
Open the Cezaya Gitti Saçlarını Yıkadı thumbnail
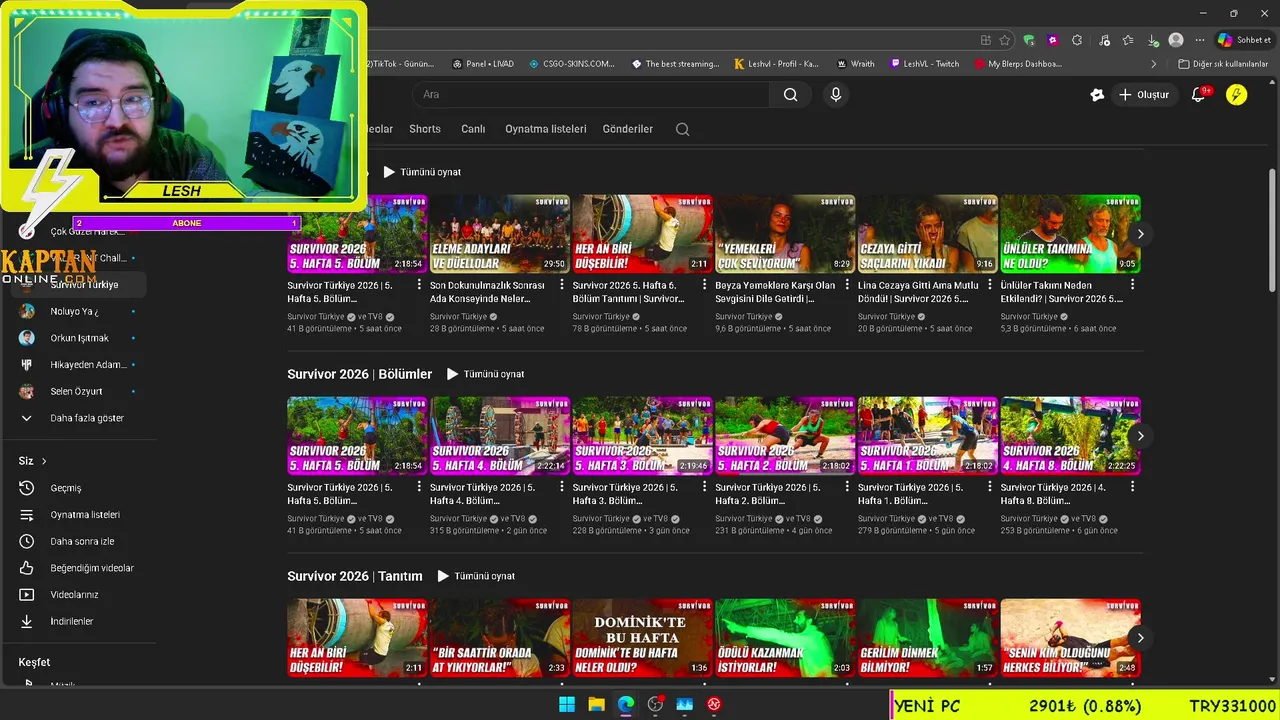(x=928, y=234)
